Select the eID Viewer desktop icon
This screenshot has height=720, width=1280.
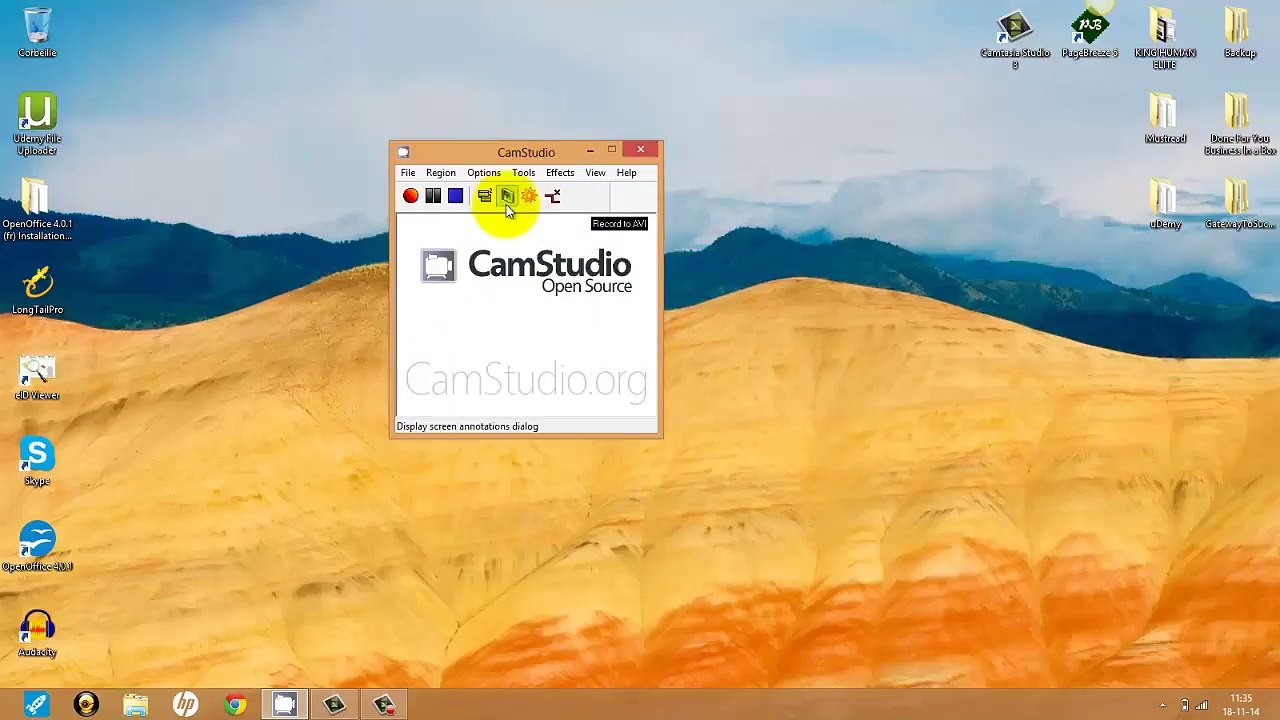(37, 378)
